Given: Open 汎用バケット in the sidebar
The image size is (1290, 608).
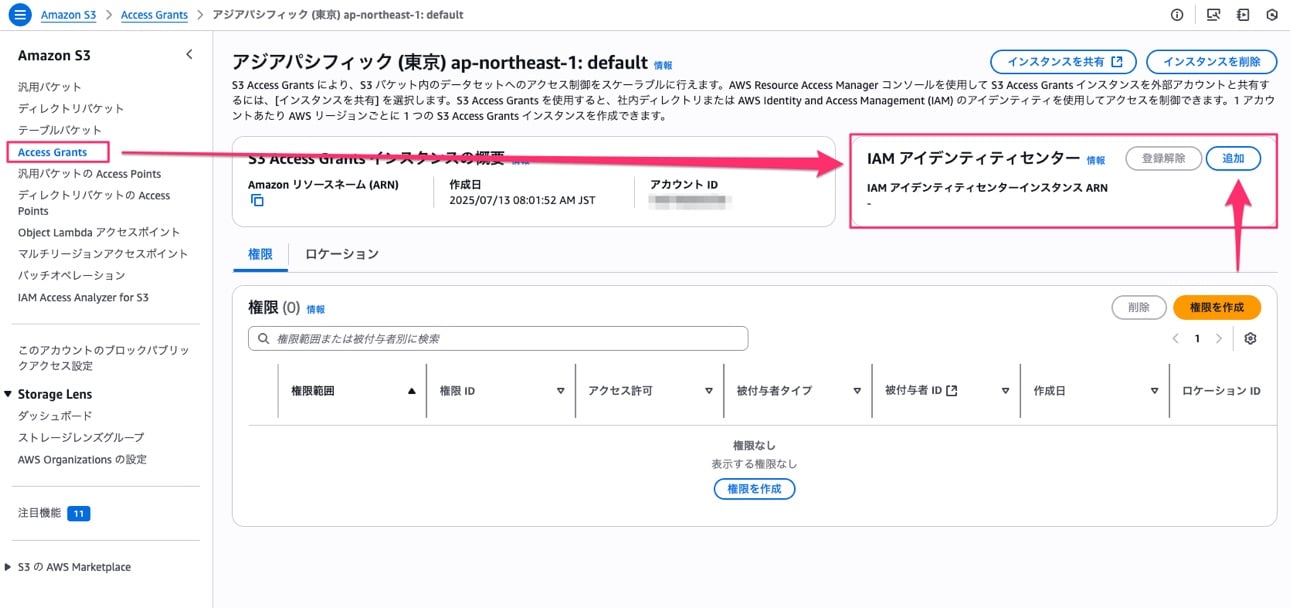Looking at the screenshot, I should (50, 87).
